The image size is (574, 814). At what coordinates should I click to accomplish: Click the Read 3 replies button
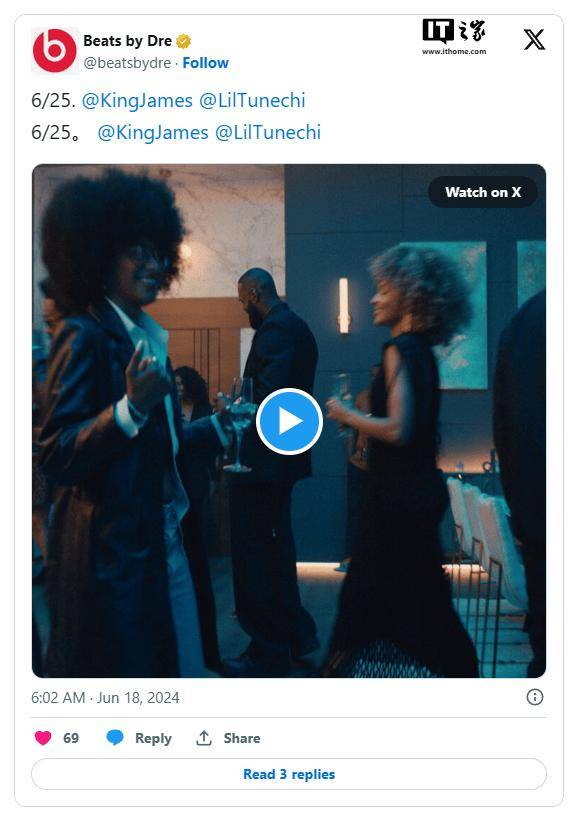(x=289, y=774)
